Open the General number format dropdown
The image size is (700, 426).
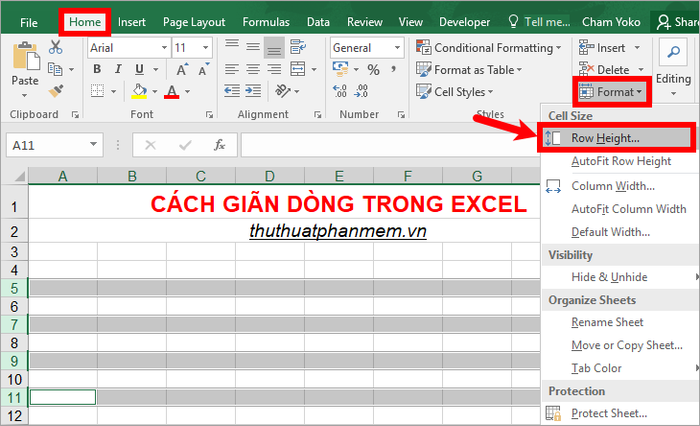[397, 48]
